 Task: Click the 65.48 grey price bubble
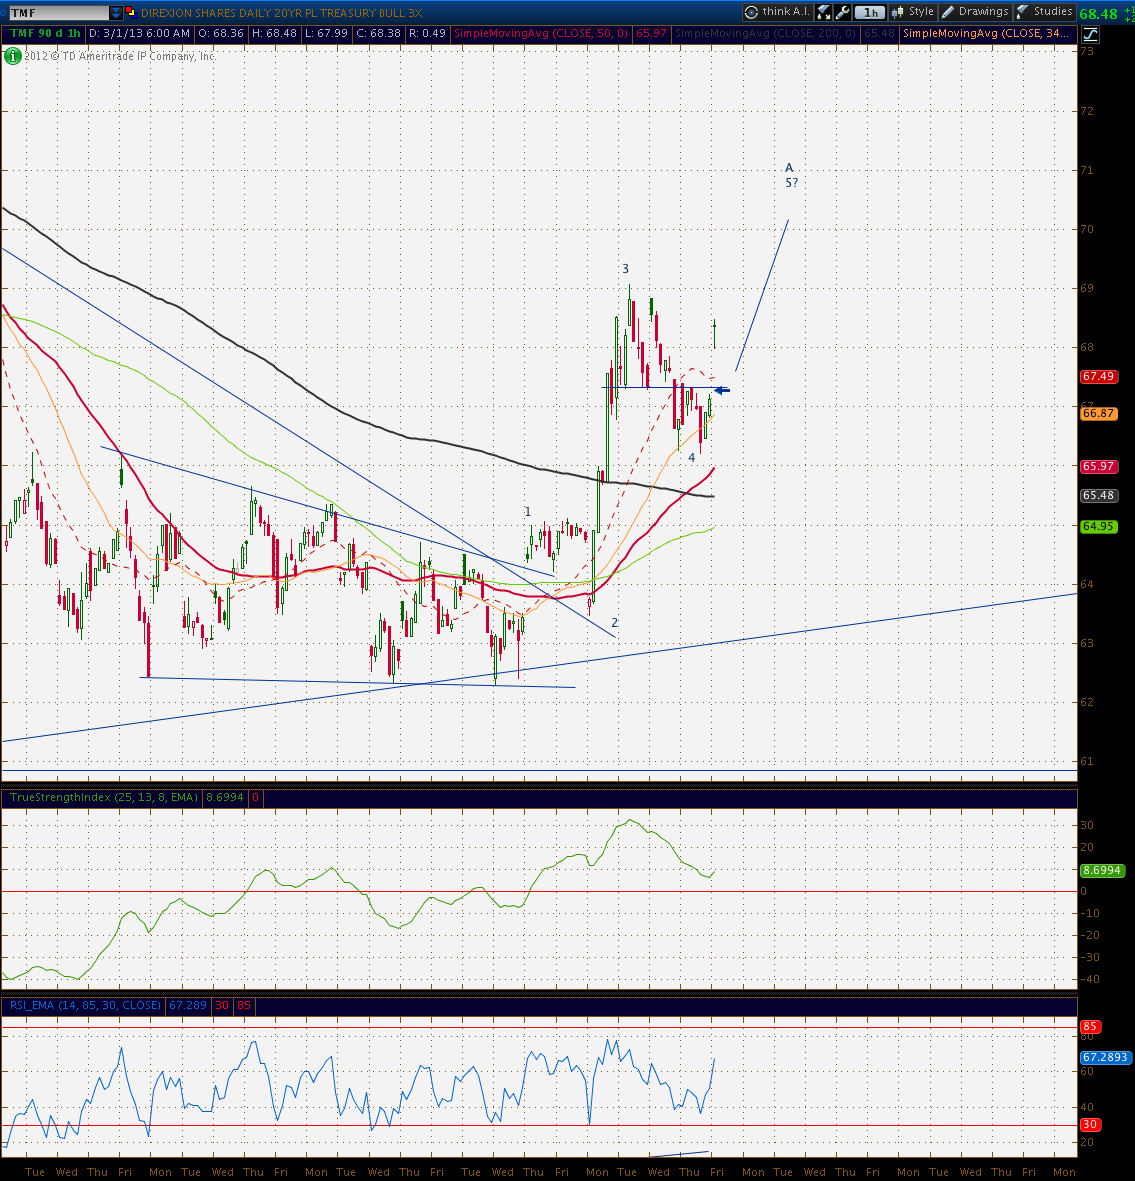(1098, 496)
